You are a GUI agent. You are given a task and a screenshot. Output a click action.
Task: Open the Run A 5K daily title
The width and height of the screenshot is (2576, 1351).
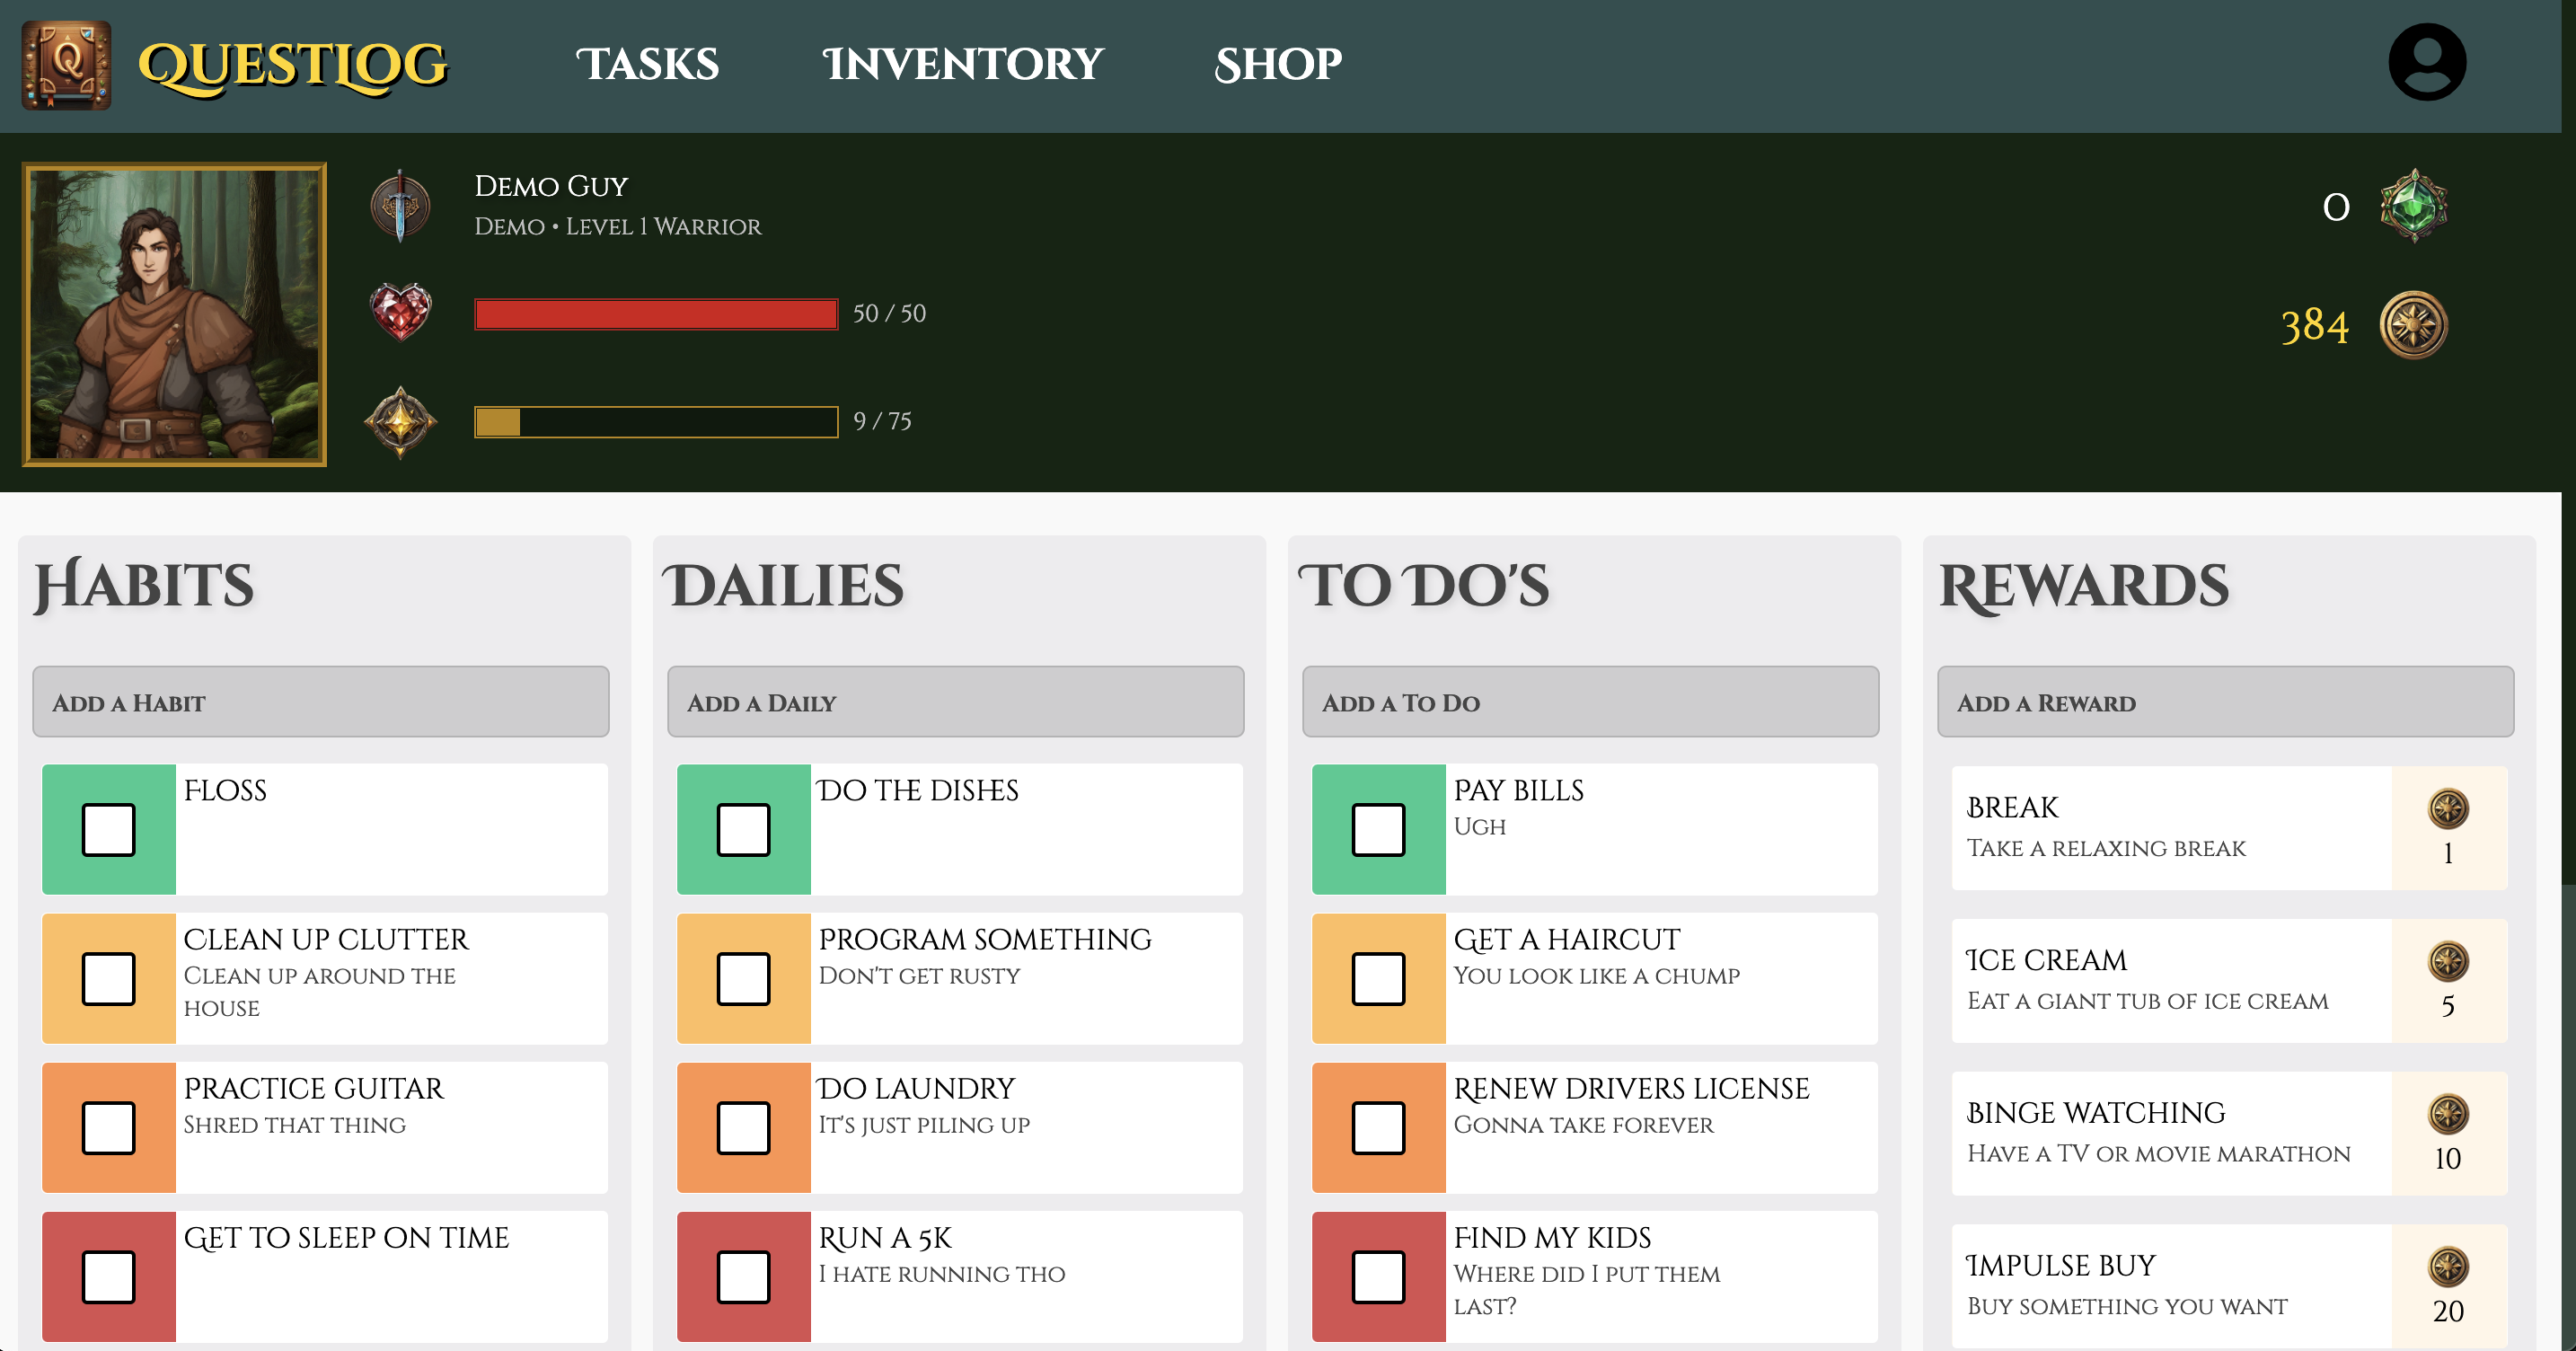[x=885, y=1238]
